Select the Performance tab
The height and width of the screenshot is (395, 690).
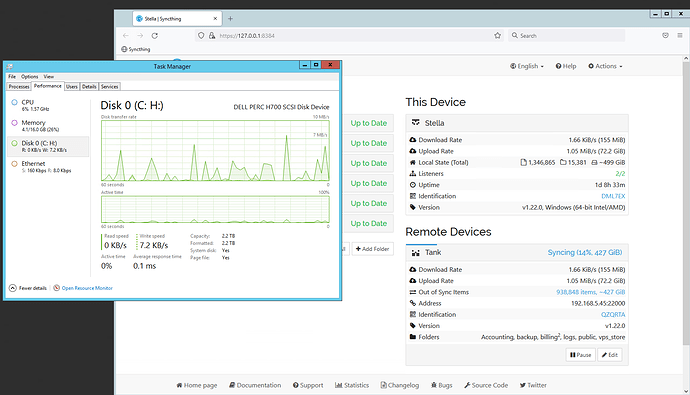click(x=48, y=86)
